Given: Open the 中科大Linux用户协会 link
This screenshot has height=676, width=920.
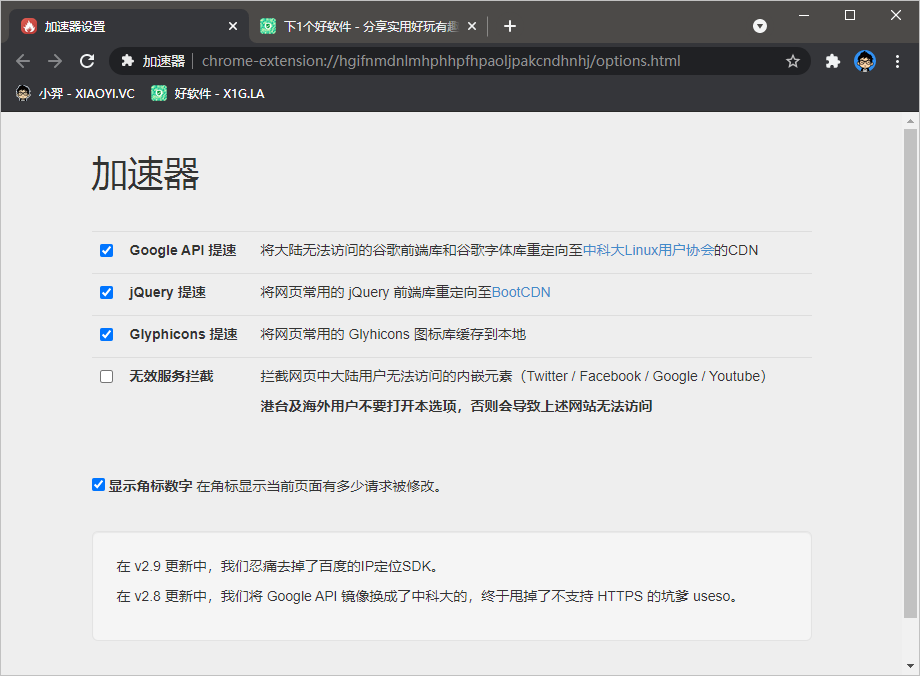Looking at the screenshot, I should click(x=648, y=251).
